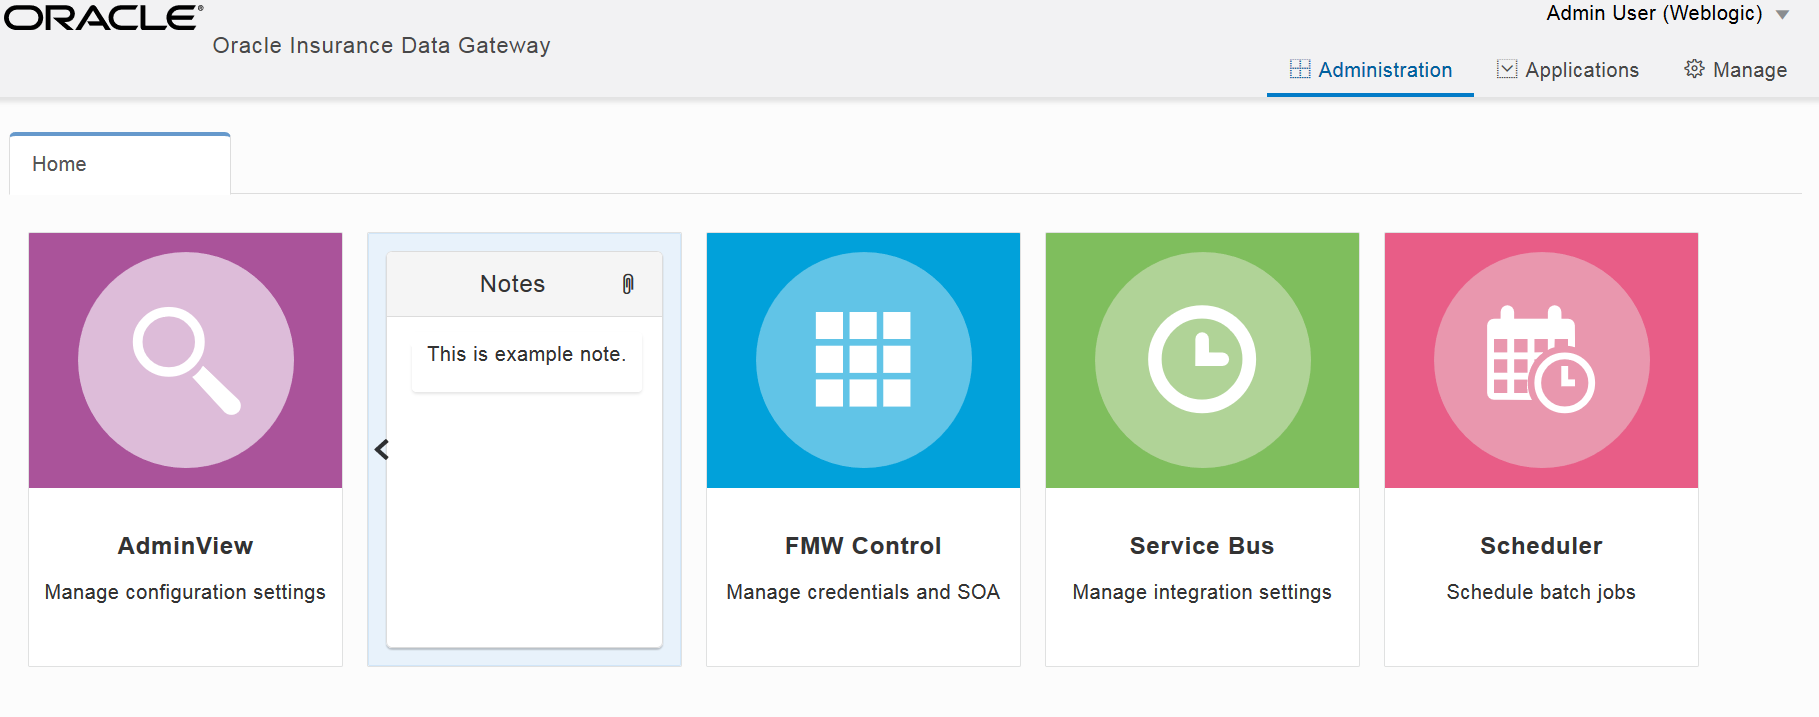
Task: Click 'Oracle Insurance Data Gateway' title
Action: click(x=381, y=46)
